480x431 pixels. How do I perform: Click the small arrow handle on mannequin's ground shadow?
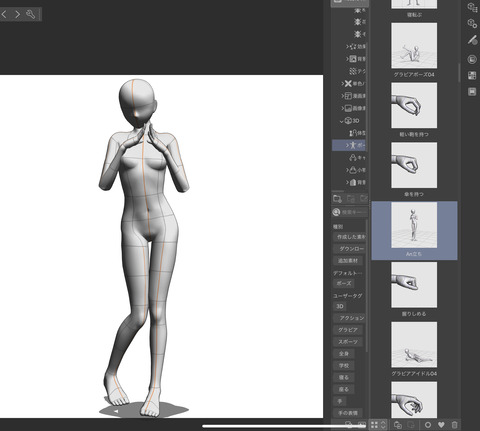pos(116,412)
